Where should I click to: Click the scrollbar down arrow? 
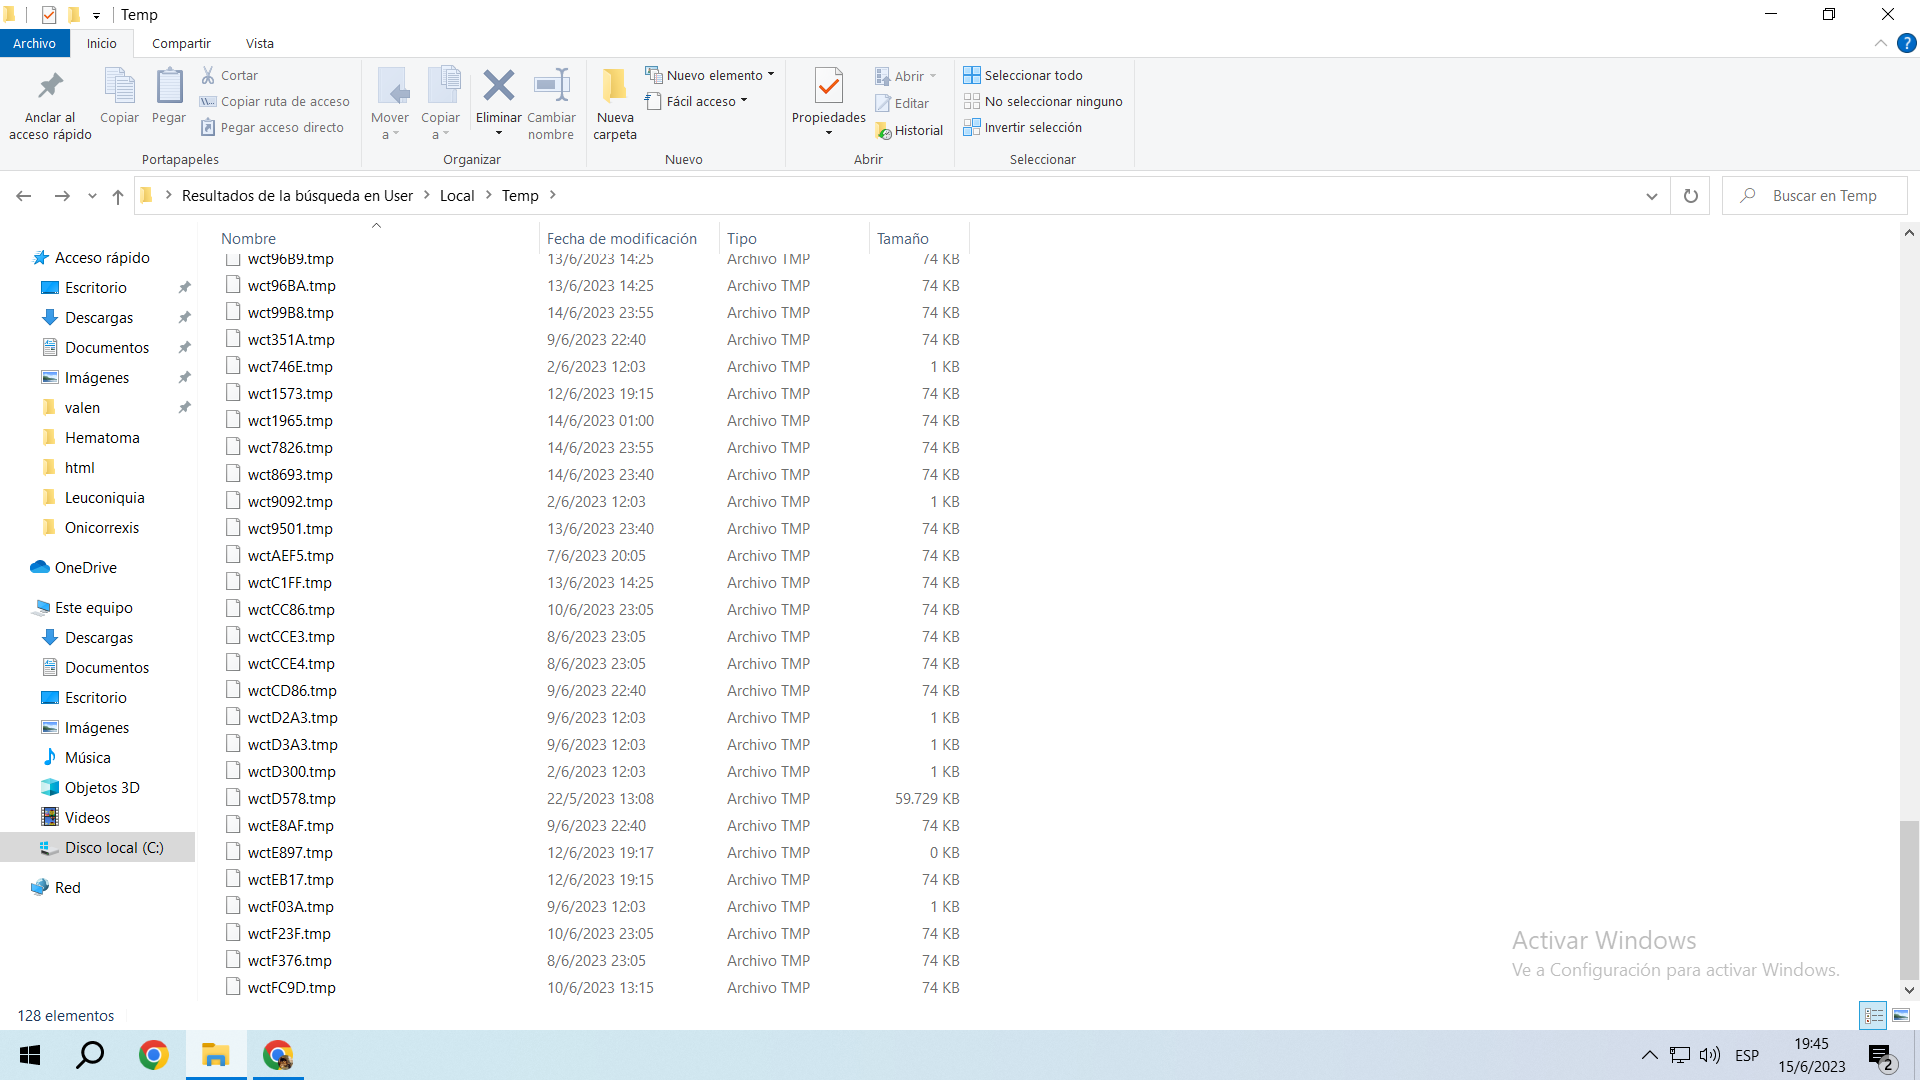point(1909,990)
